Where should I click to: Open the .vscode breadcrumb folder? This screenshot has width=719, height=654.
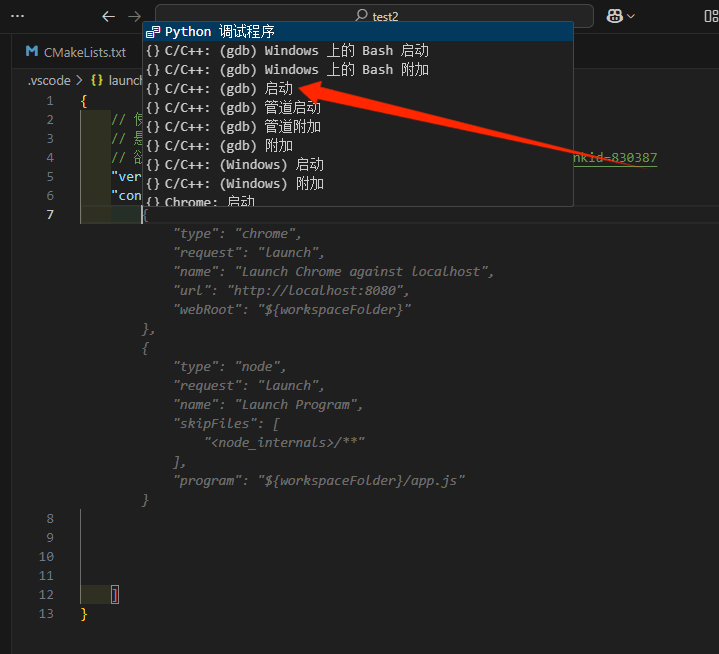[x=48, y=80]
